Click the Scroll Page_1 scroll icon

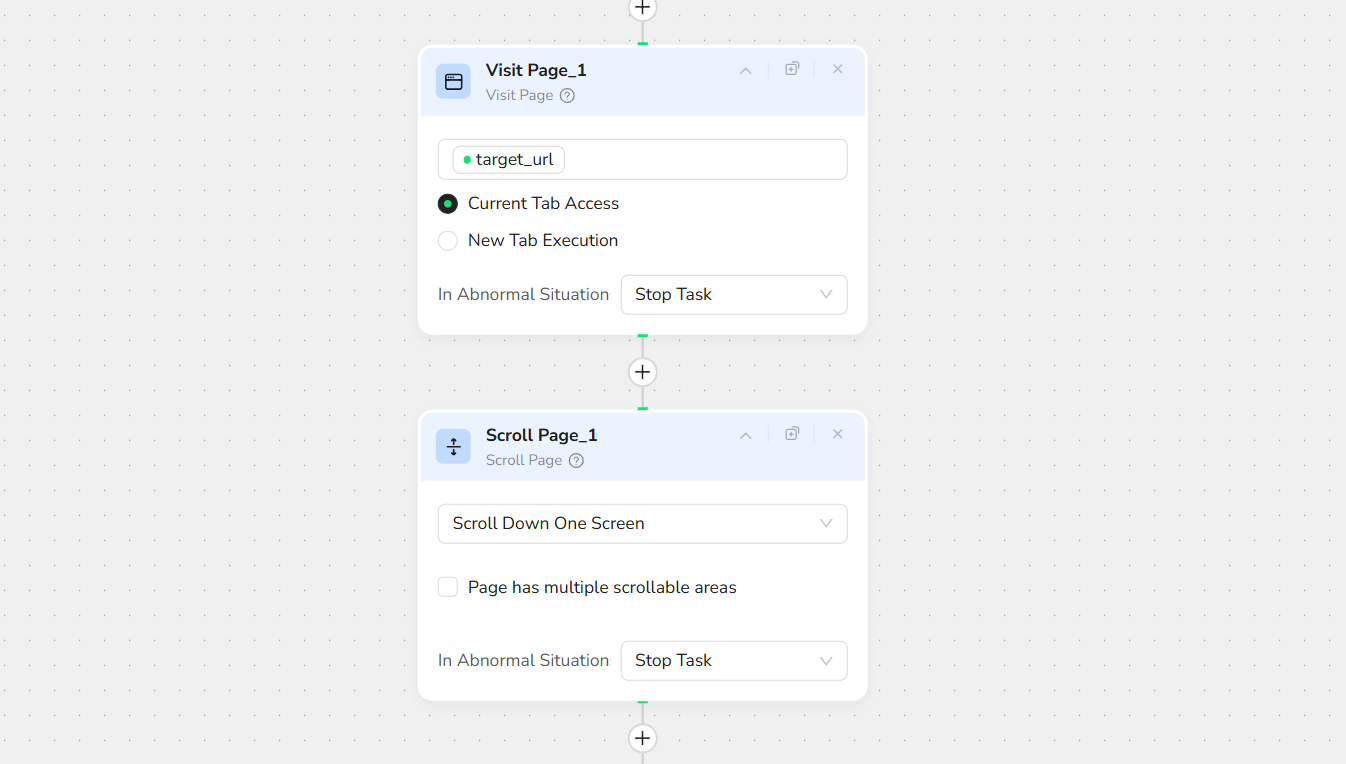pyautogui.click(x=453, y=447)
